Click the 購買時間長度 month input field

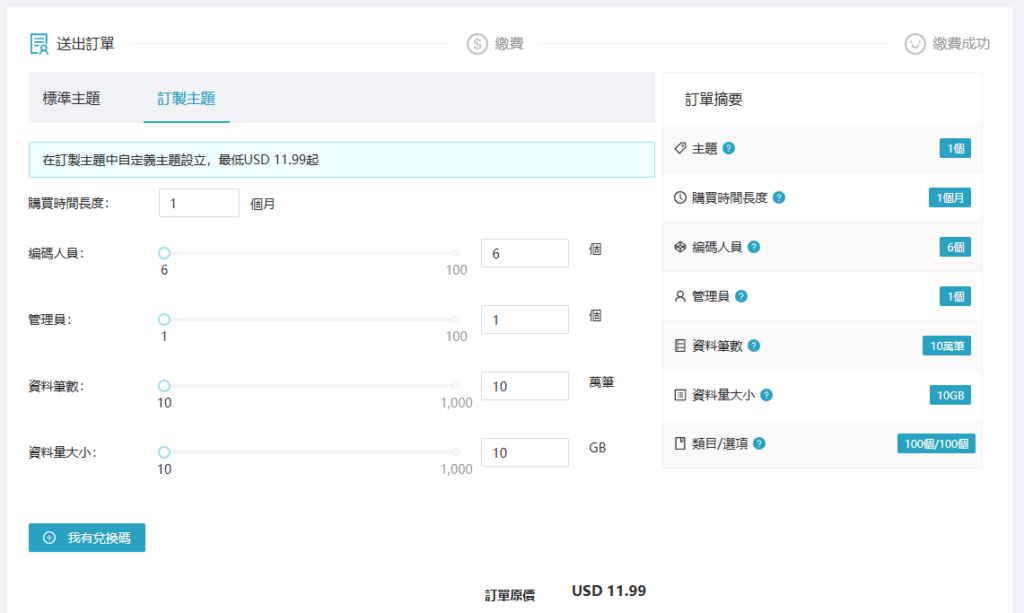(199, 203)
